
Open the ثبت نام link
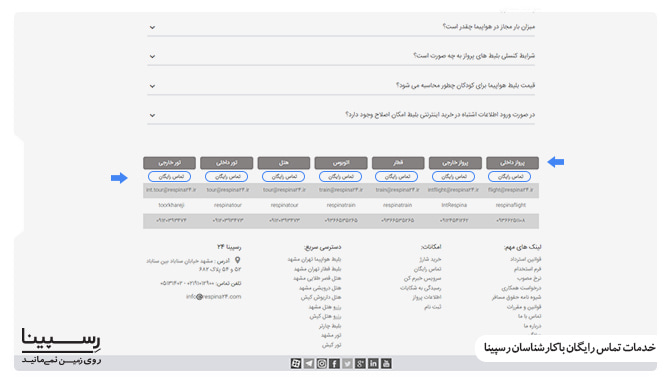433,307
